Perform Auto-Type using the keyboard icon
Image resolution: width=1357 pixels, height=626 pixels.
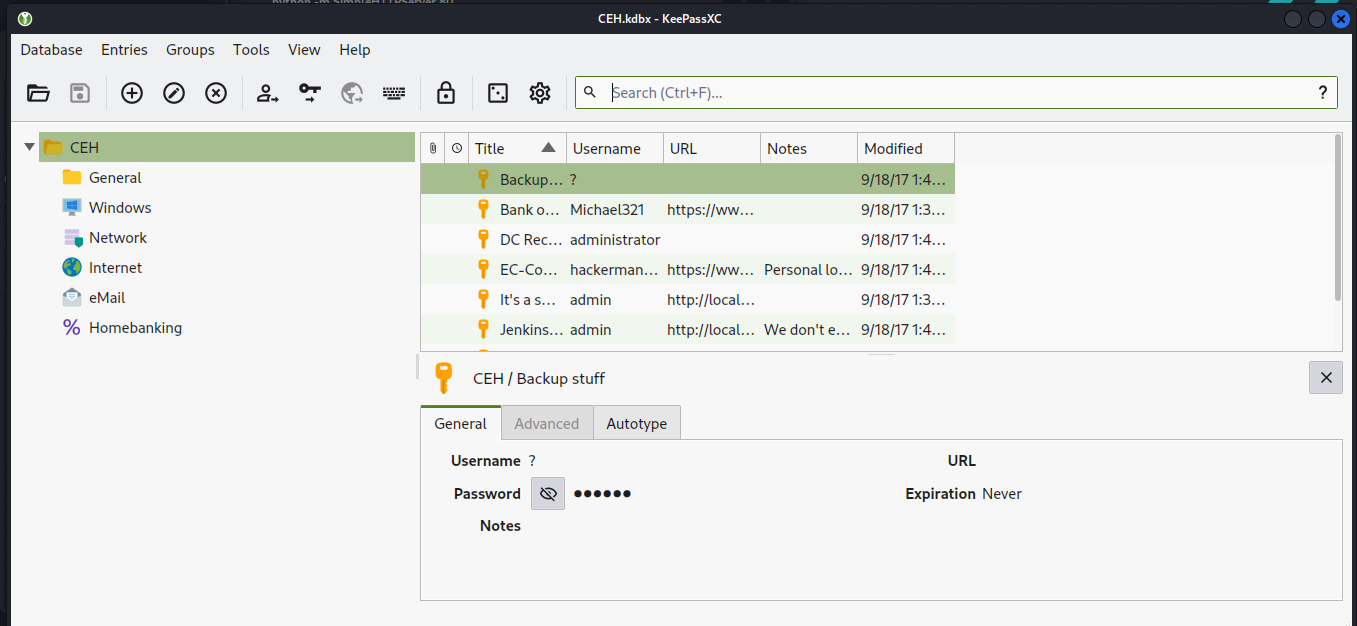(394, 93)
